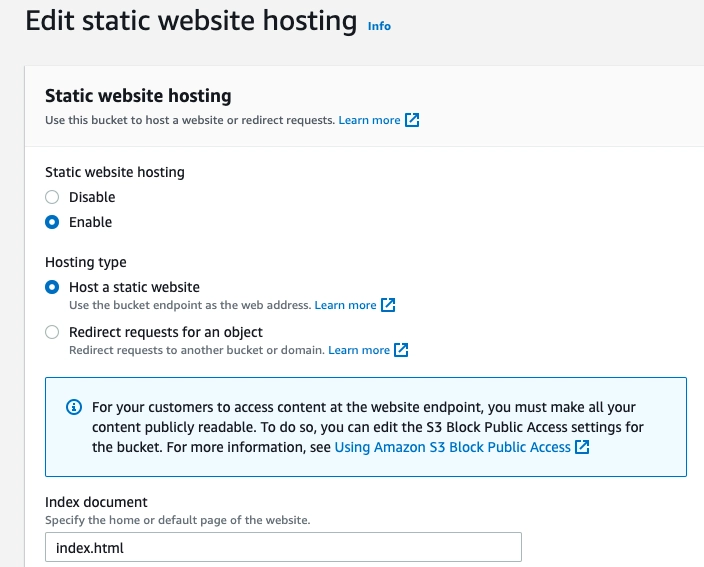Viewport: 704px width, 567px height.
Task: Click the external link icon beside header Learn more
Action: 412,121
